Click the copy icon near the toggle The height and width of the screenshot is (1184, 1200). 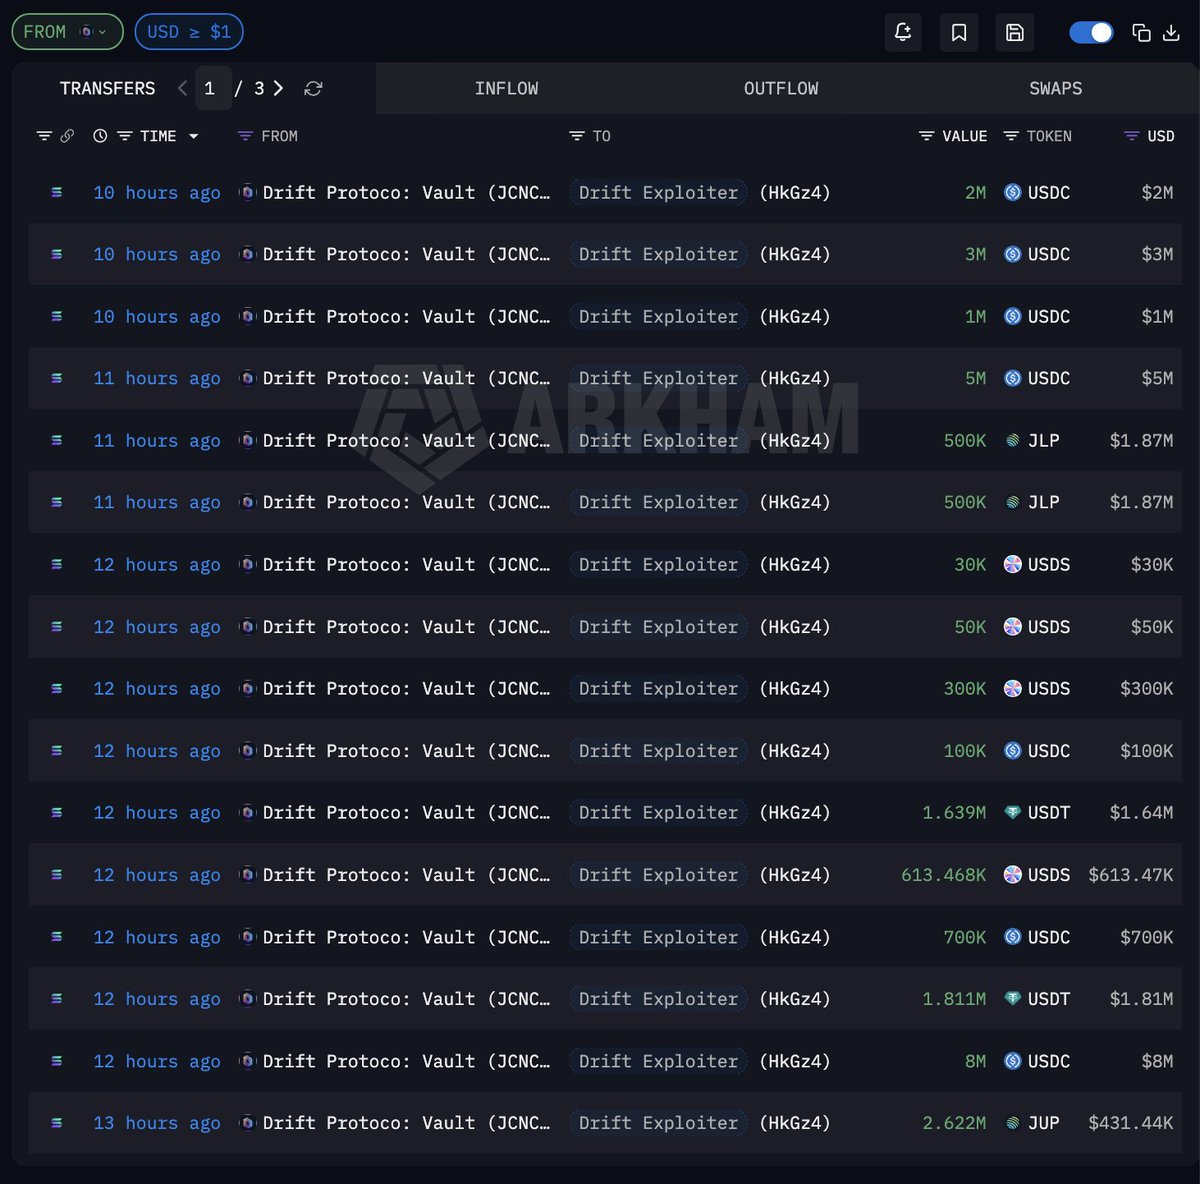point(1141,33)
